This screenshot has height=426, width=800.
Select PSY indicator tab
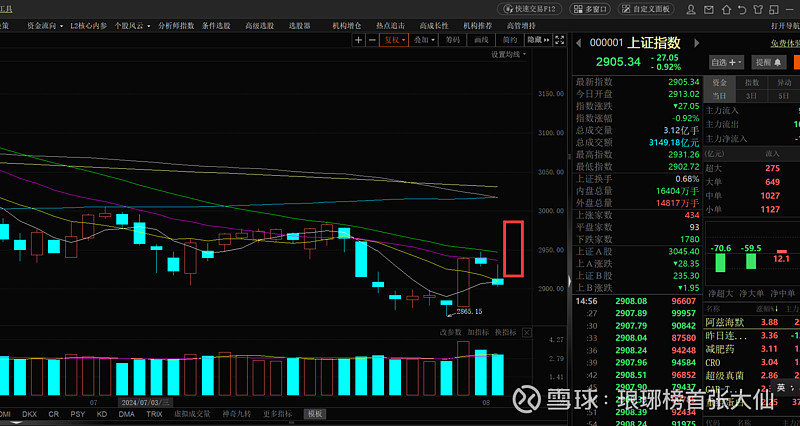pos(78,414)
